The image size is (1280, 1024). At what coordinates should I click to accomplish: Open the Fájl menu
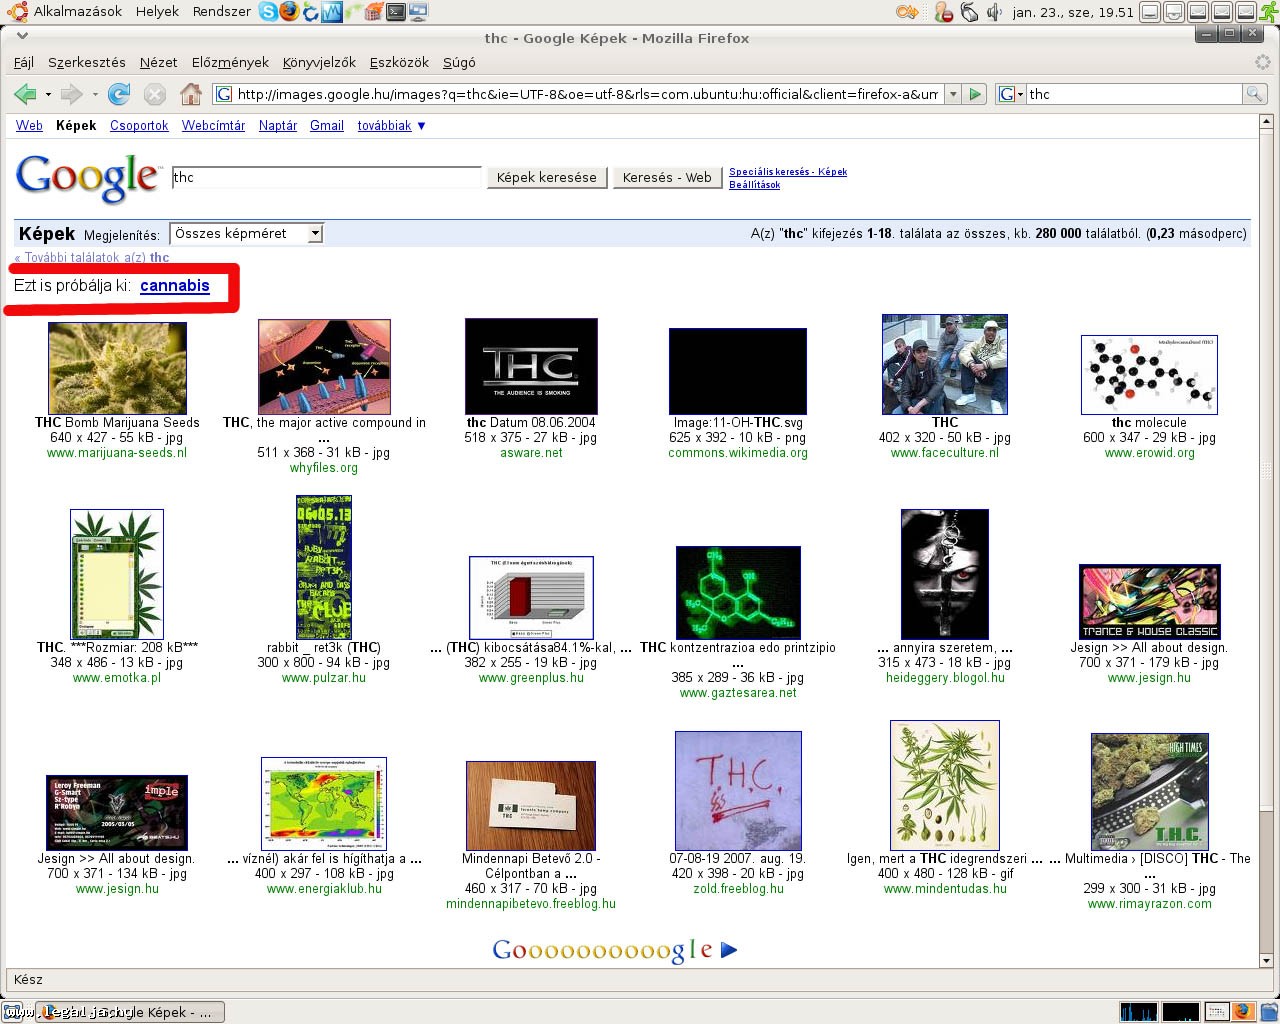(x=24, y=62)
